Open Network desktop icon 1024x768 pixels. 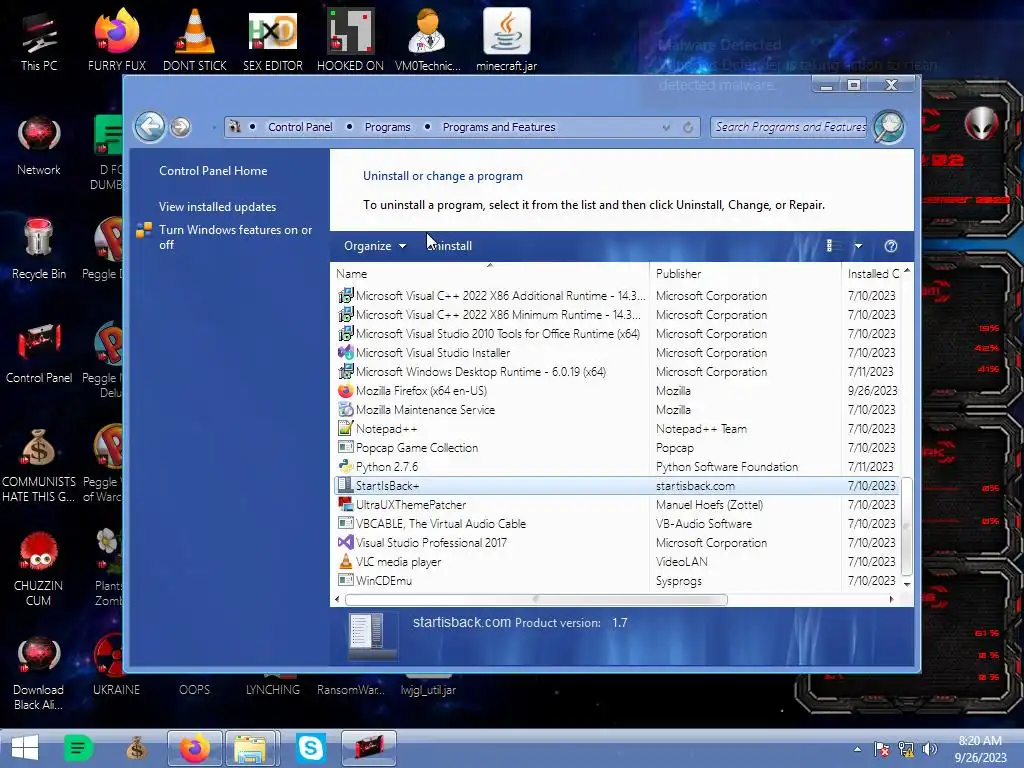[39, 146]
